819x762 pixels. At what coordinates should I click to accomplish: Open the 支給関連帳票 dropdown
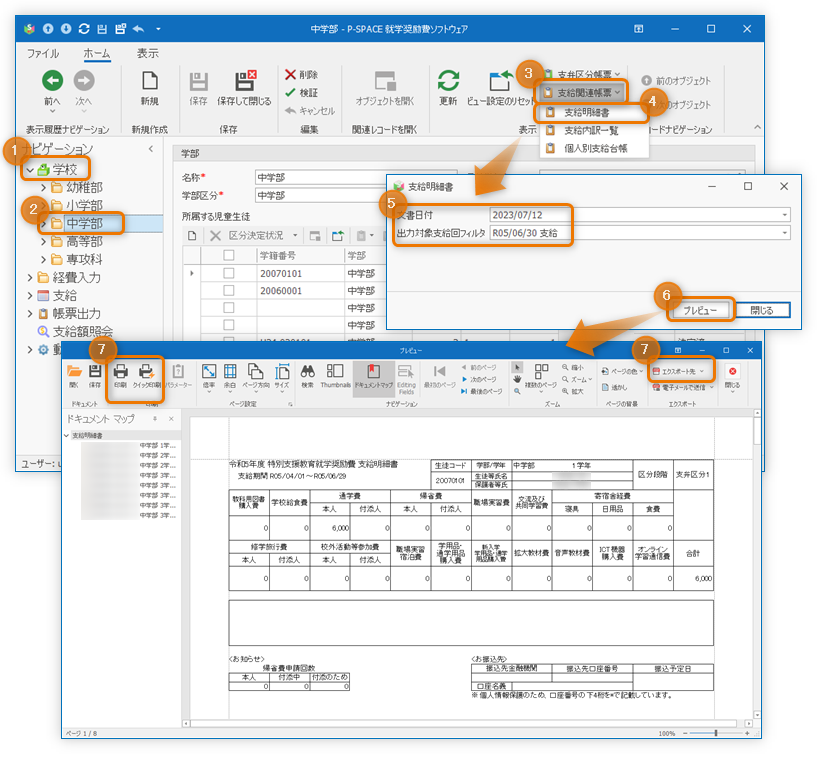pos(582,92)
